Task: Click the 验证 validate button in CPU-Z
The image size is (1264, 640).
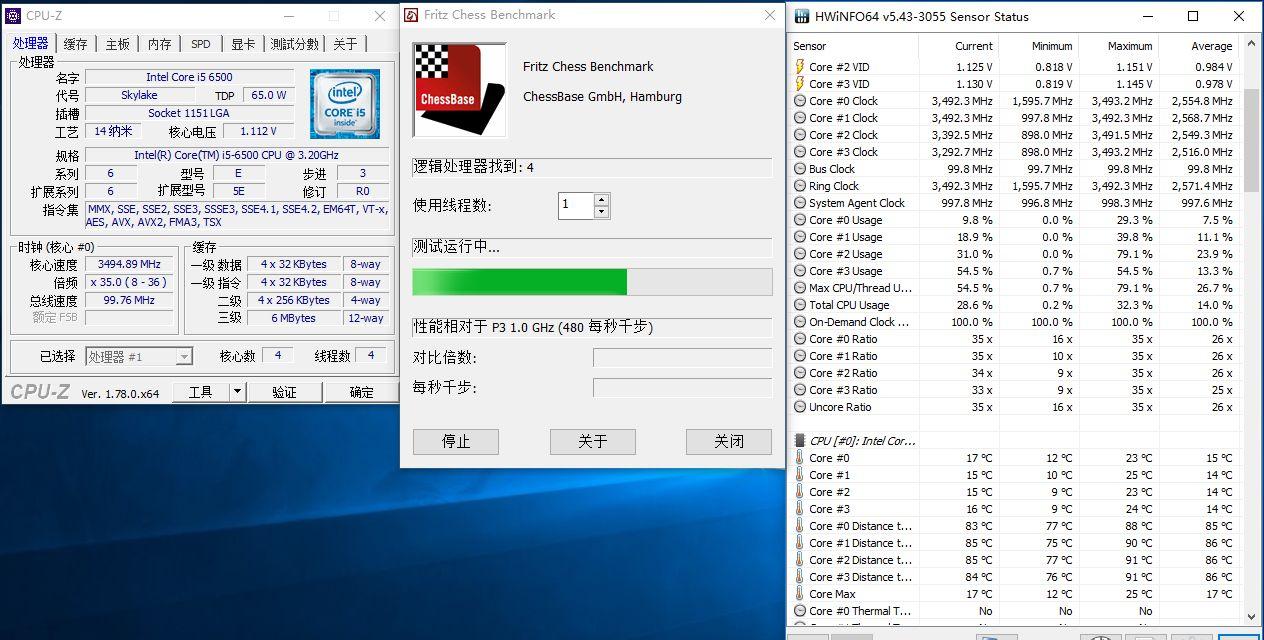Action: (x=285, y=391)
